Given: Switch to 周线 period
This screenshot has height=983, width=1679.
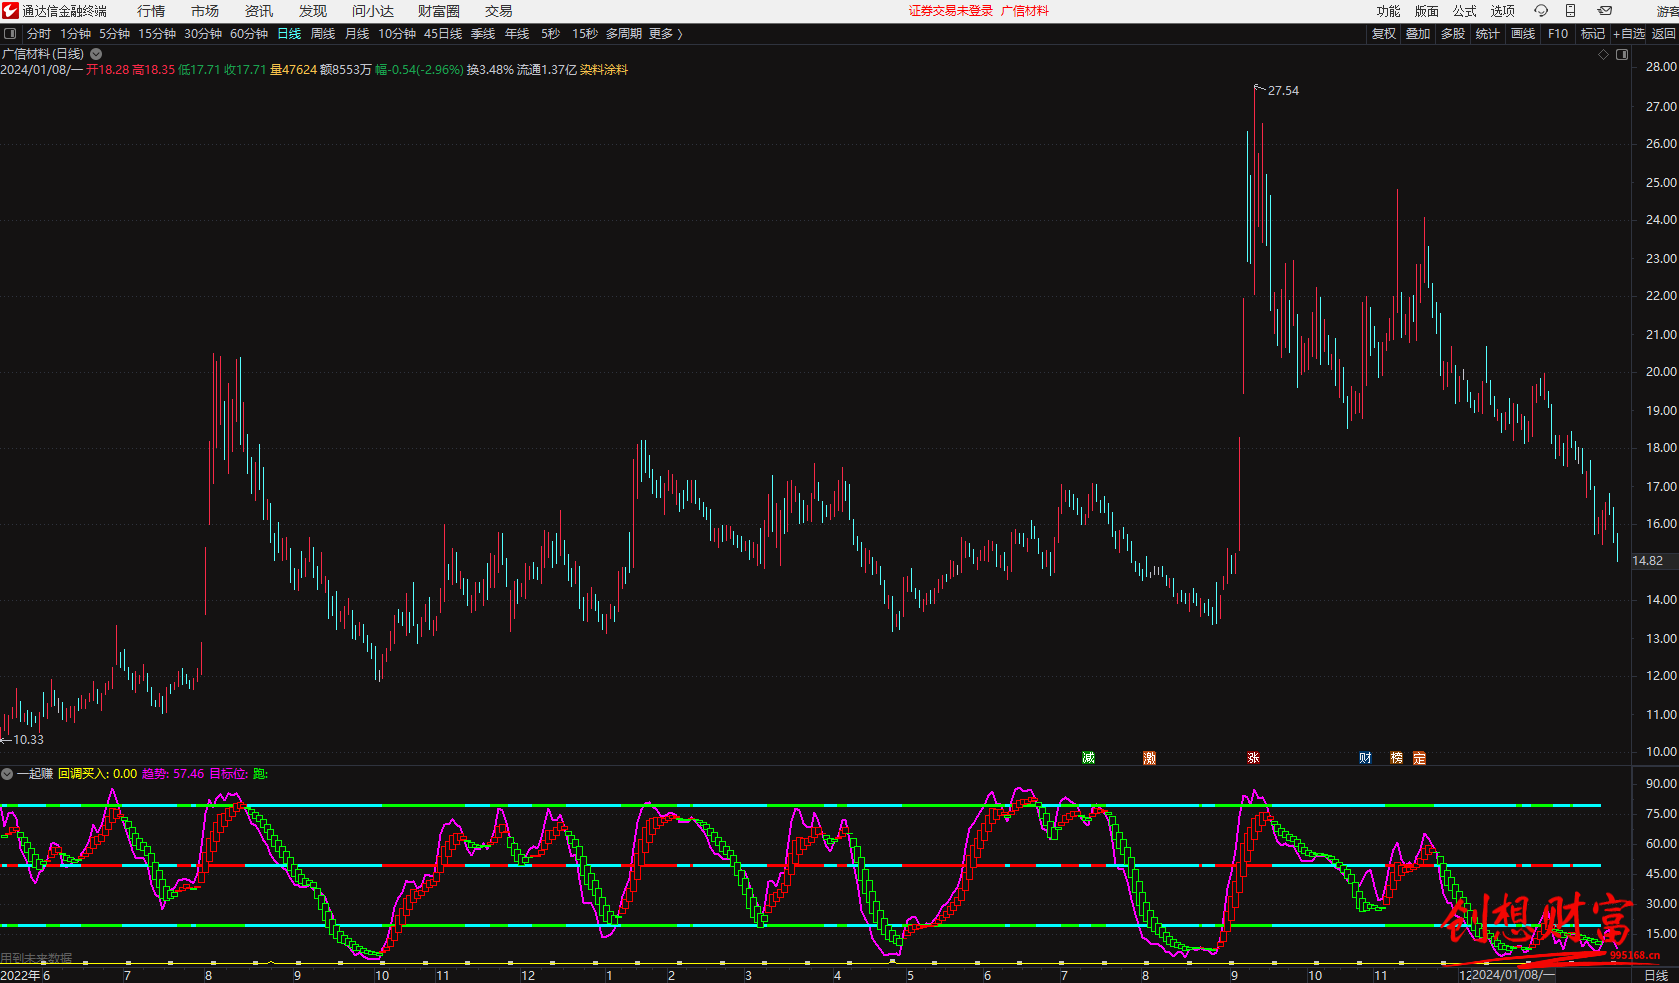Looking at the screenshot, I should tap(323, 34).
